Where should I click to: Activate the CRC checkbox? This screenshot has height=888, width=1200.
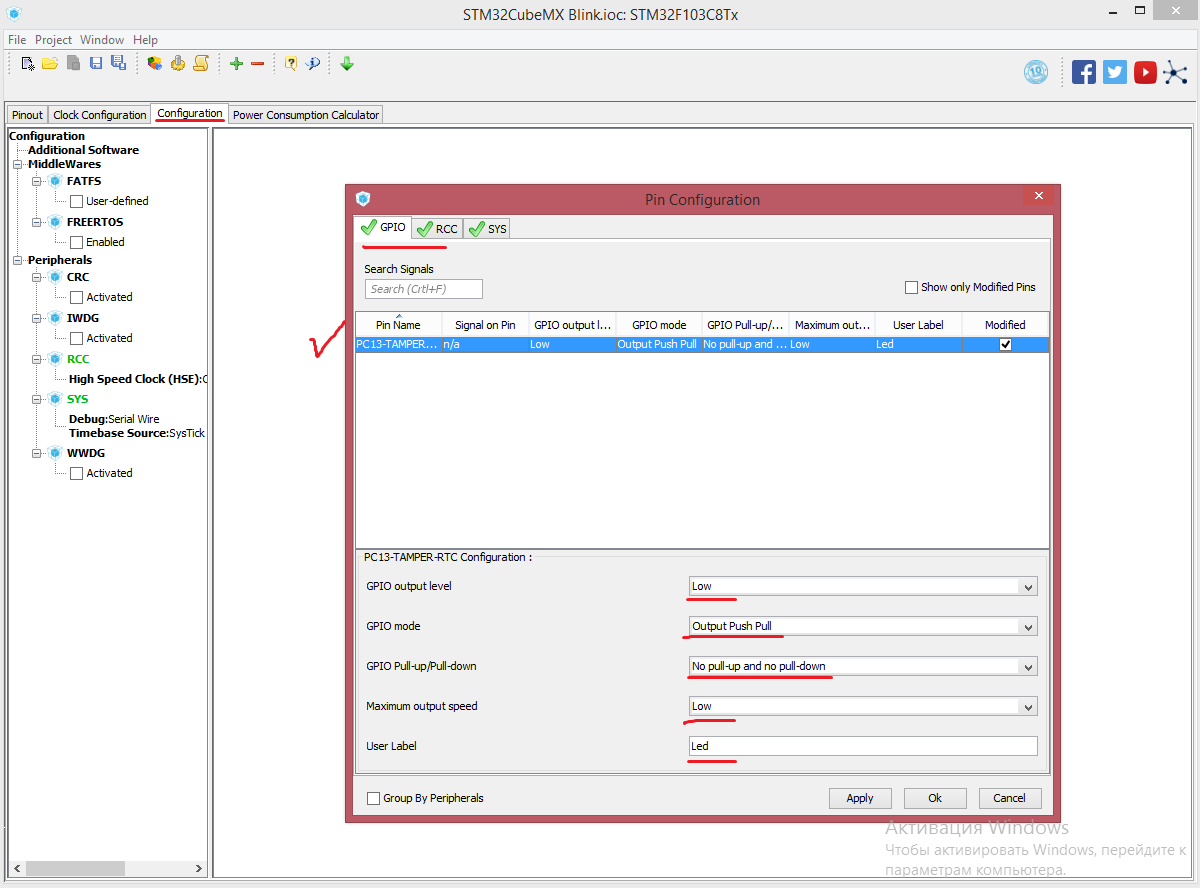click(76, 297)
